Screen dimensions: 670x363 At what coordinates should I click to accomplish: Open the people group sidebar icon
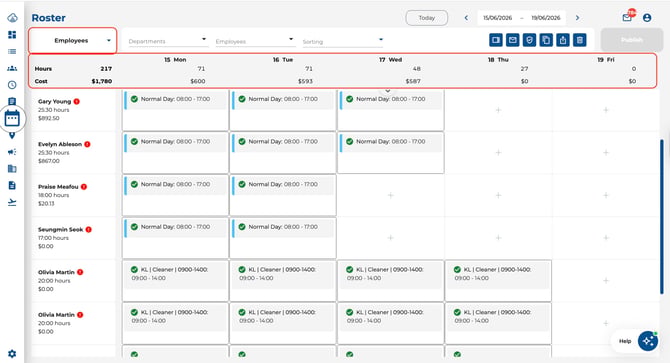[12, 68]
